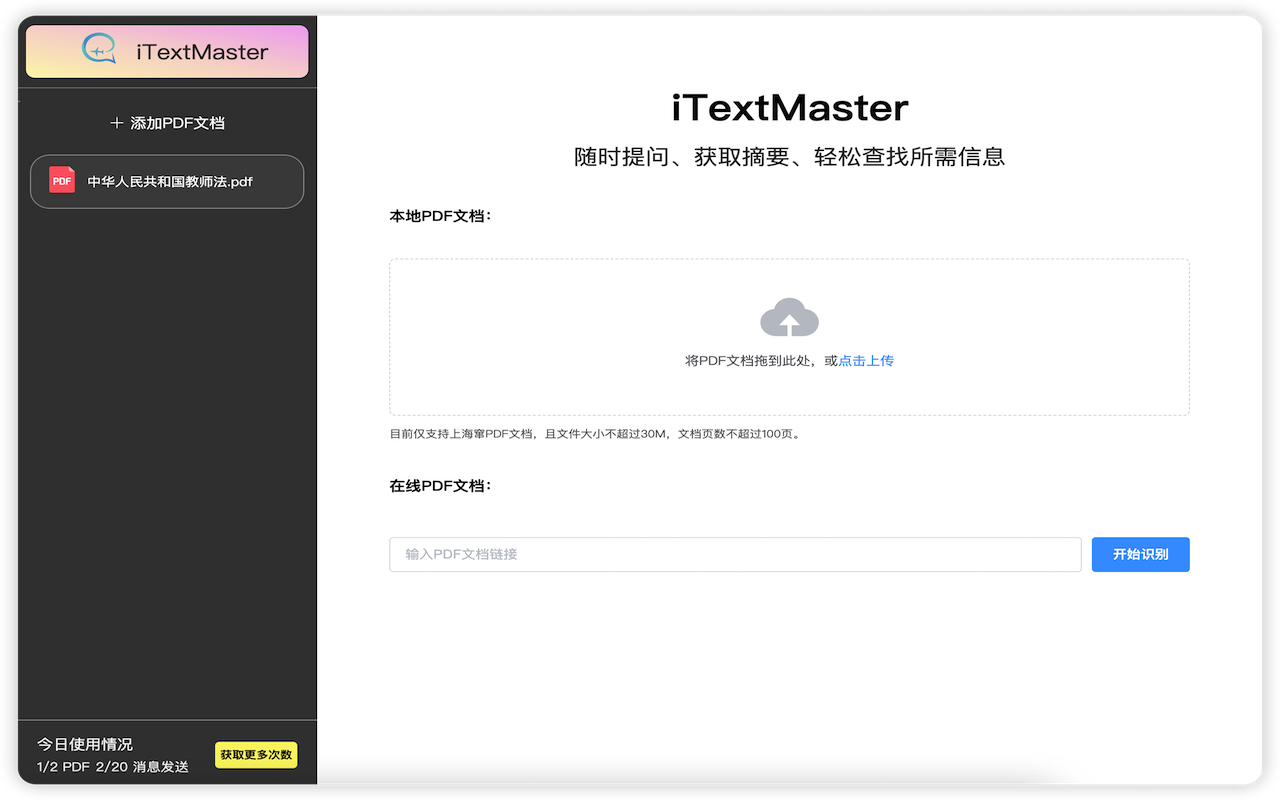The image size is (1280, 800).
Task: Click the 点击上传 upload link
Action: (866, 361)
